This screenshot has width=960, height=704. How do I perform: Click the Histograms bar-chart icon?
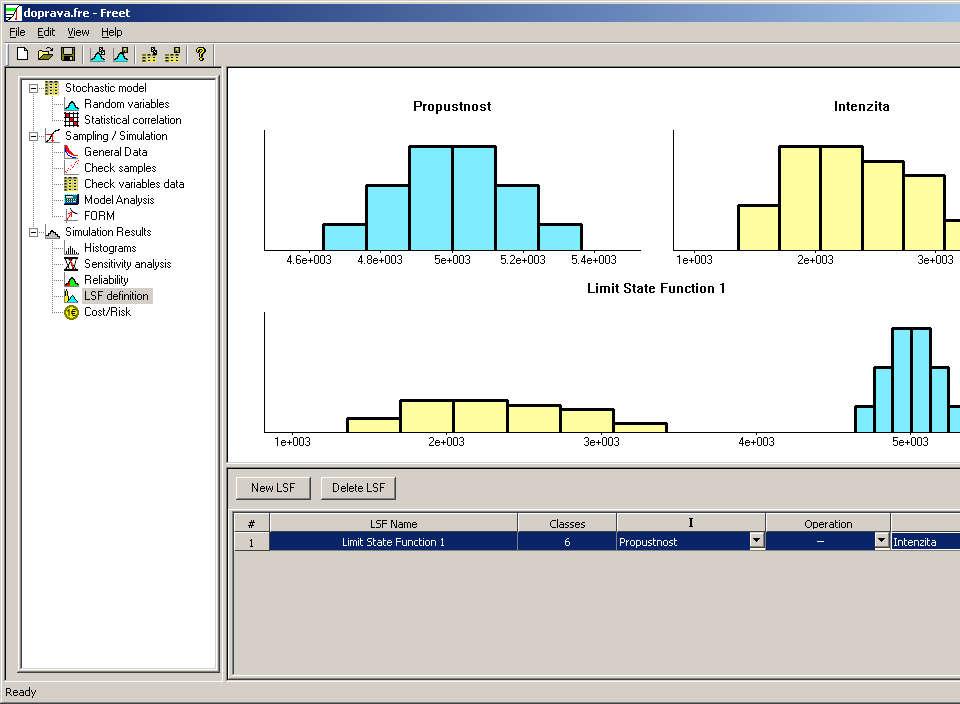72,248
